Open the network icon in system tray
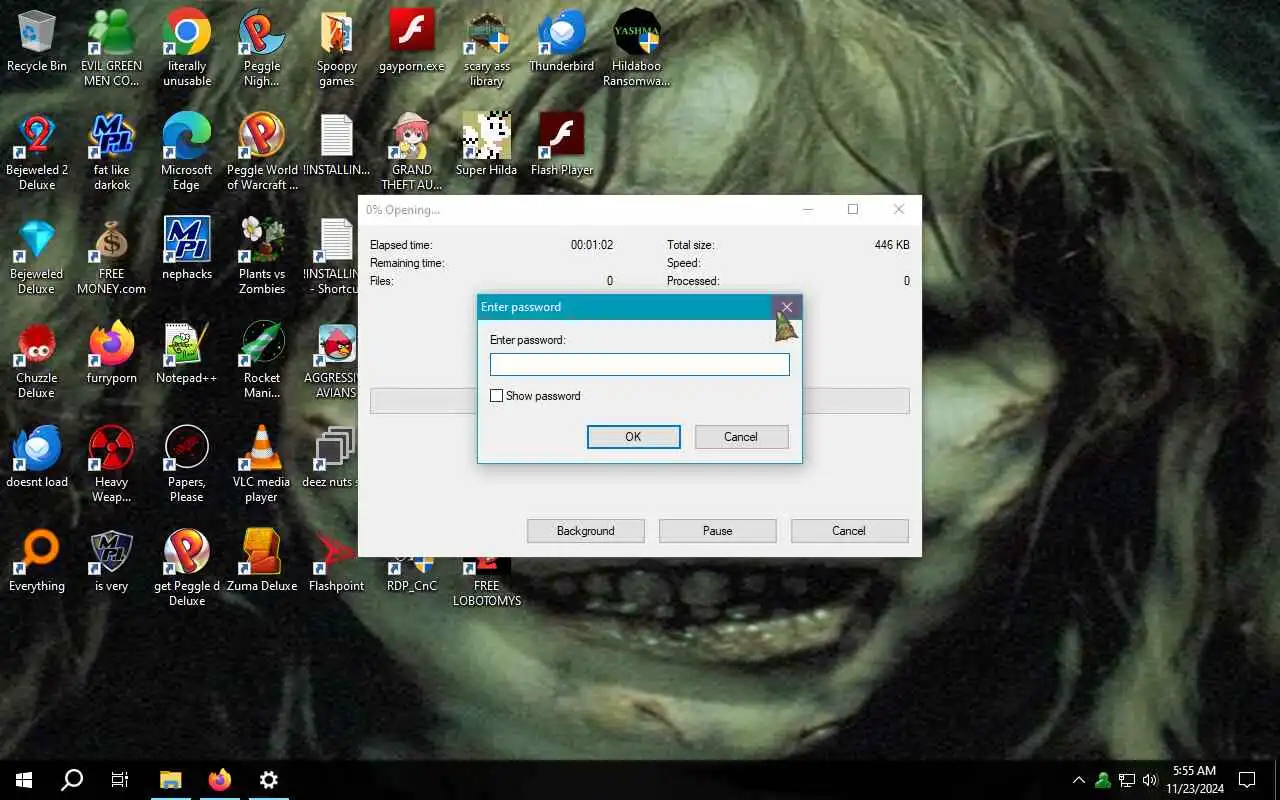 click(x=1126, y=780)
